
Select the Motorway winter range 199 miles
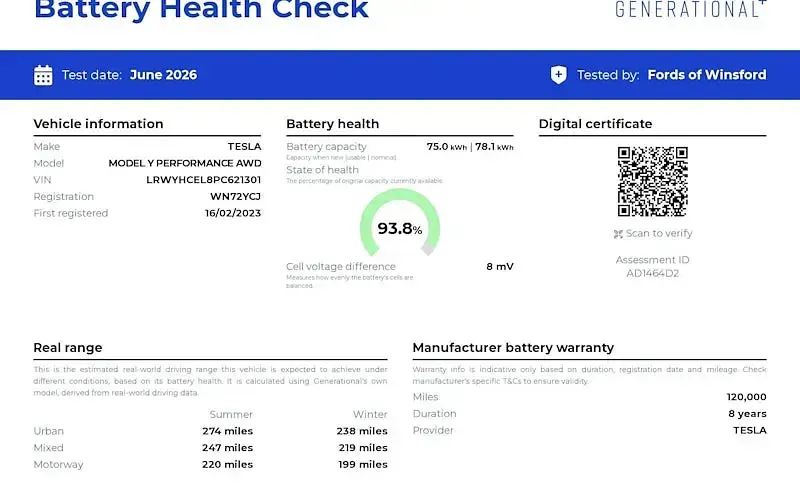[363, 465]
